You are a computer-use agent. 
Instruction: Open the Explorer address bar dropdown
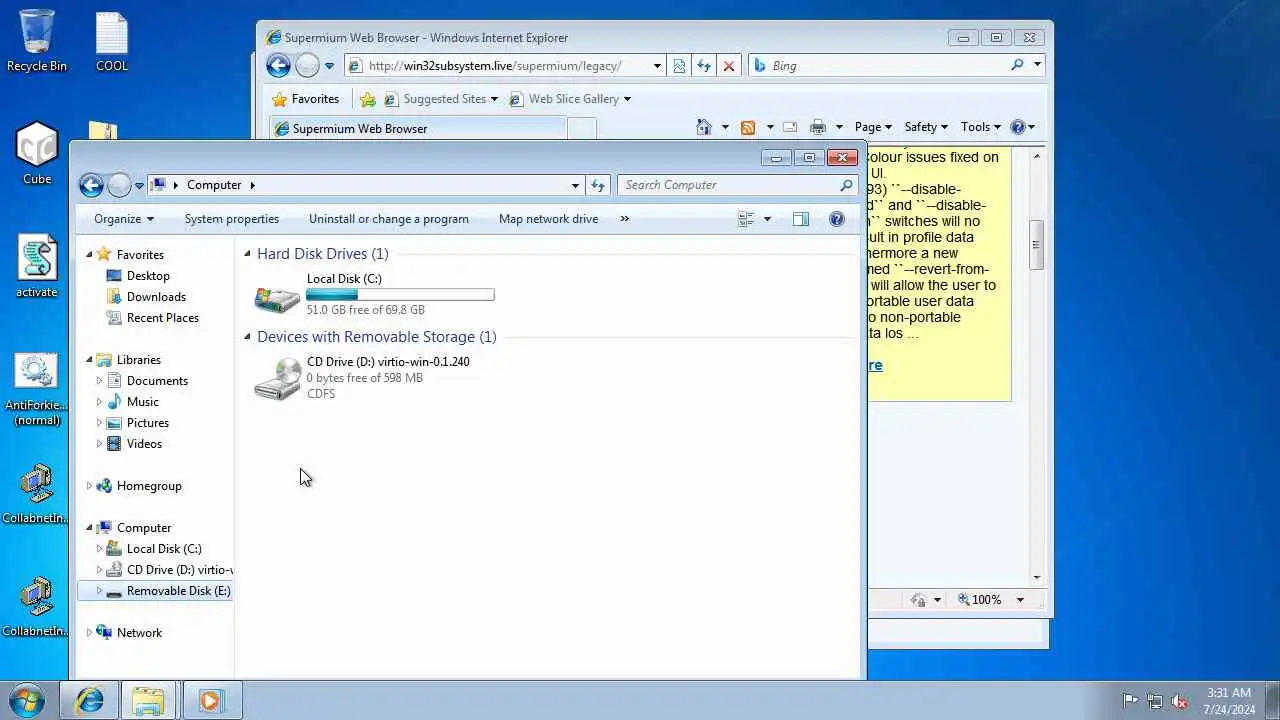[575, 185]
